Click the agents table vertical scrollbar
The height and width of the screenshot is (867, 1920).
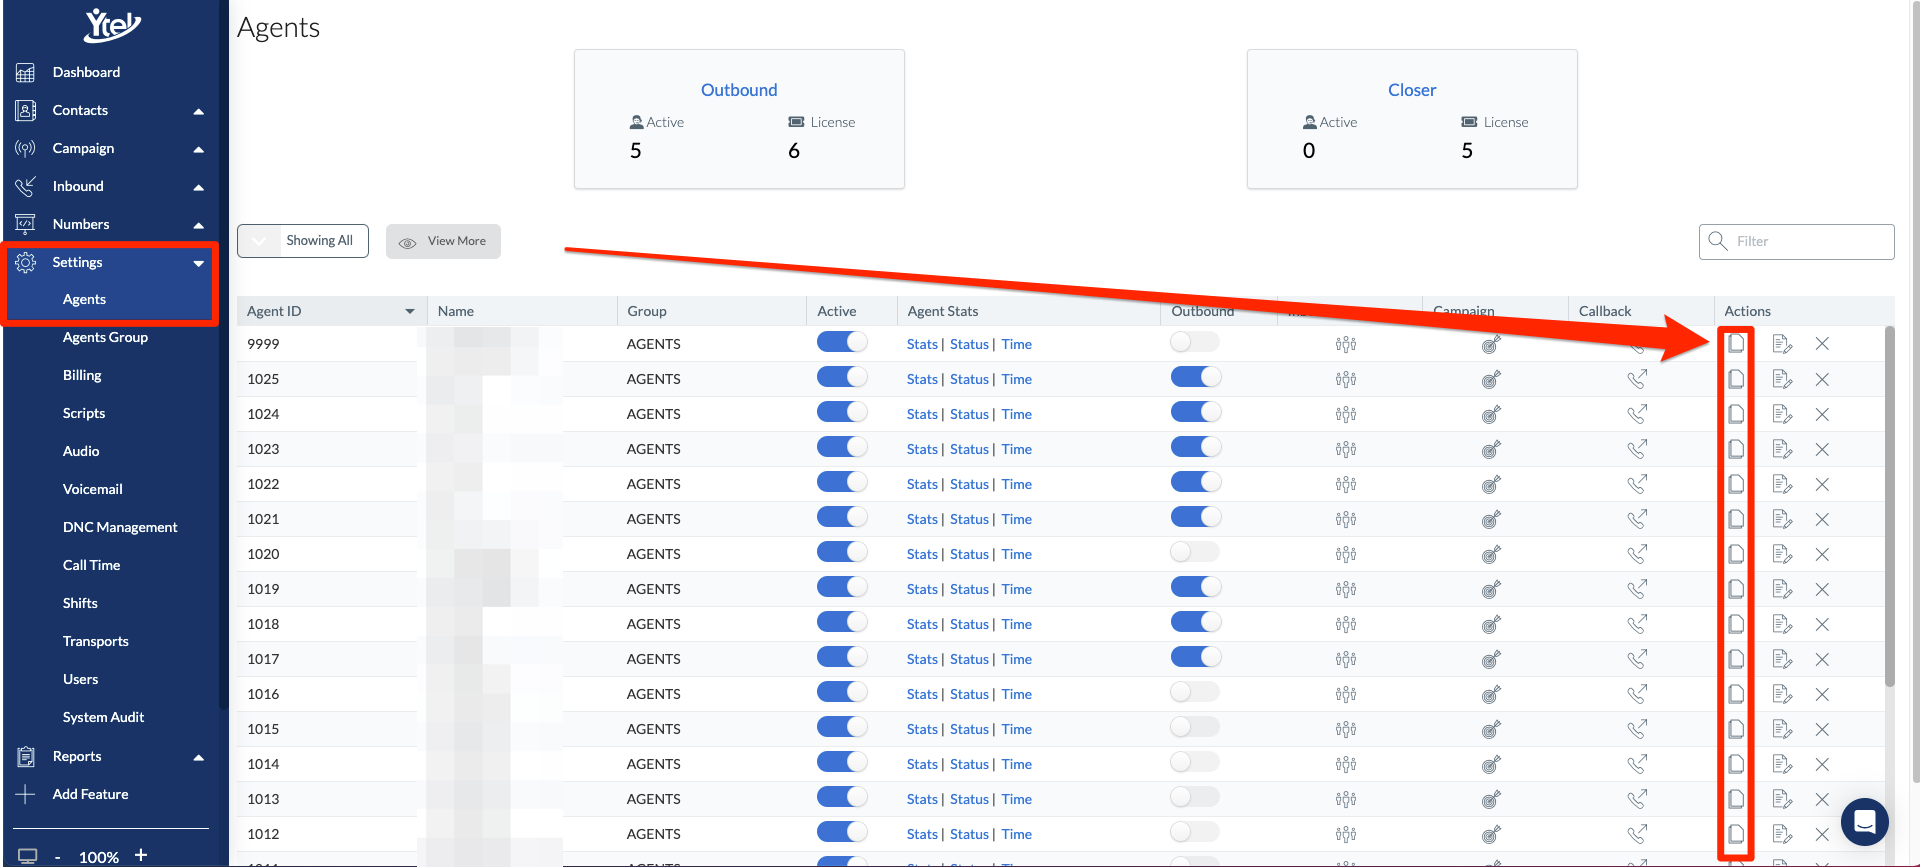coord(1889,506)
